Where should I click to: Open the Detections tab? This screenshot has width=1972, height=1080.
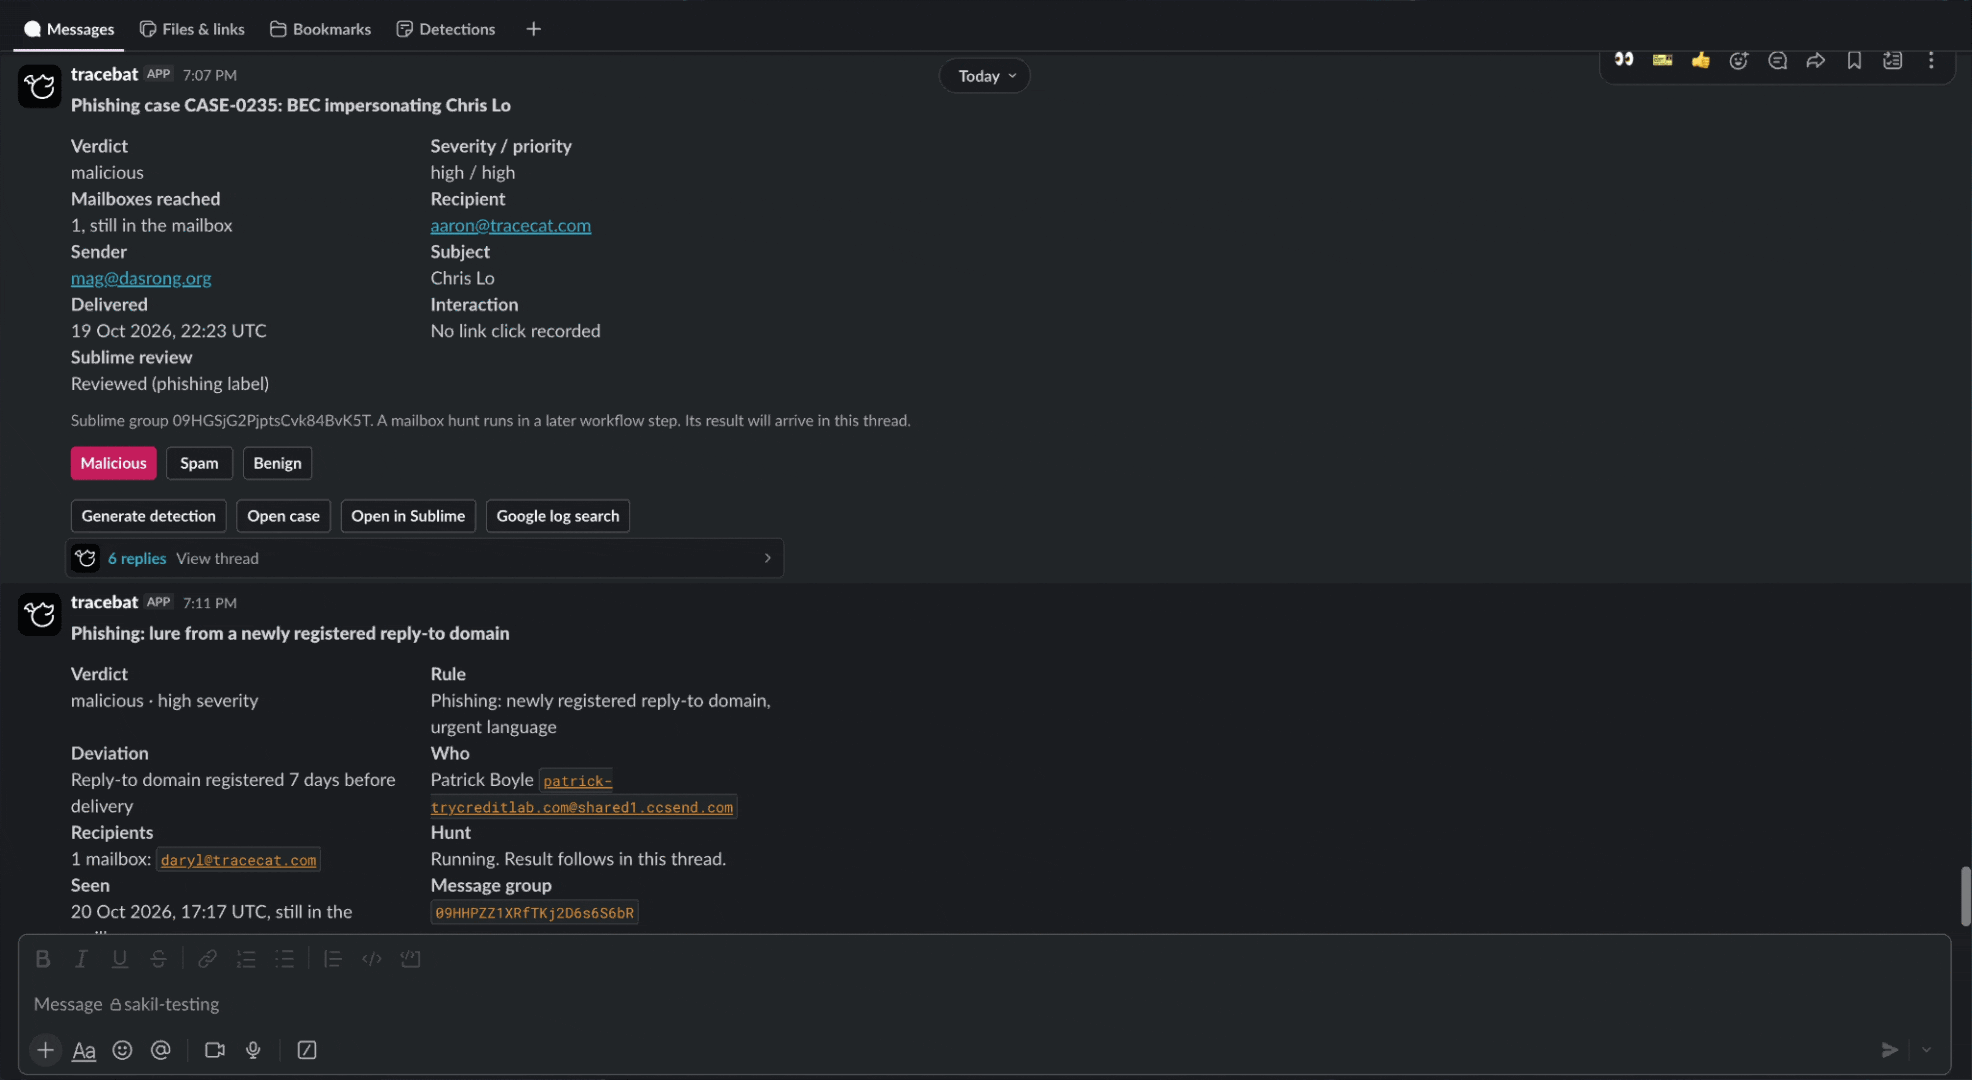(446, 29)
